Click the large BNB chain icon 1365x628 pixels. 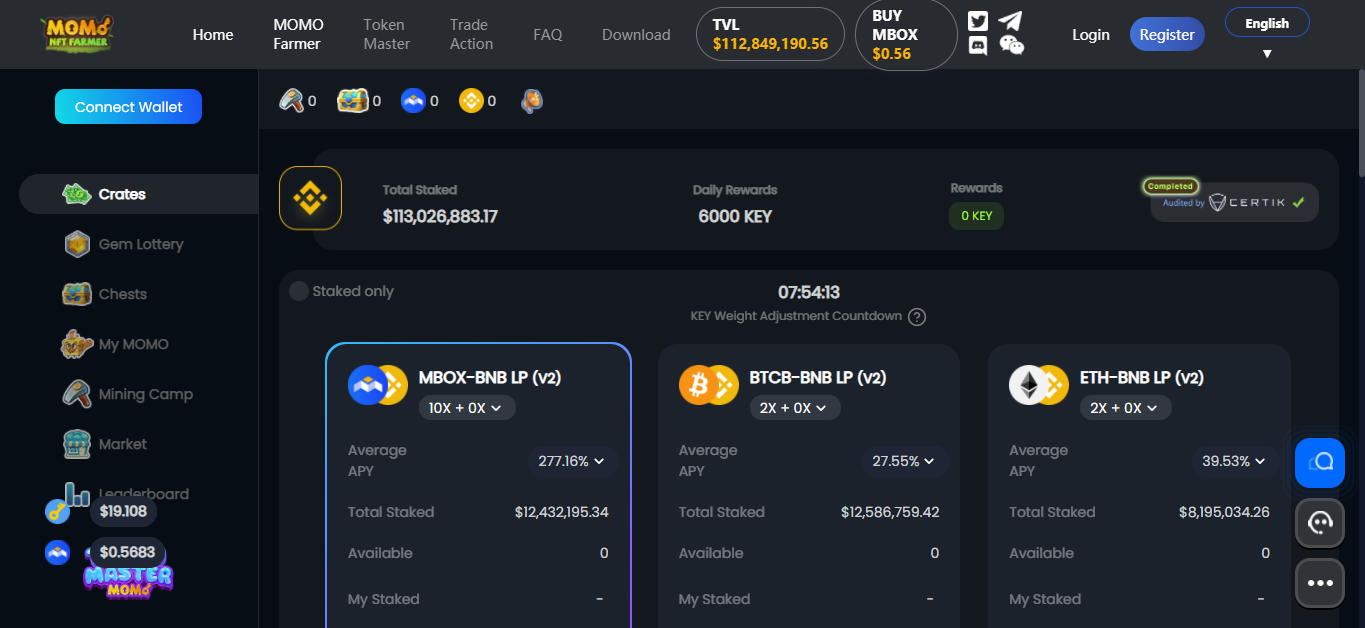310,198
